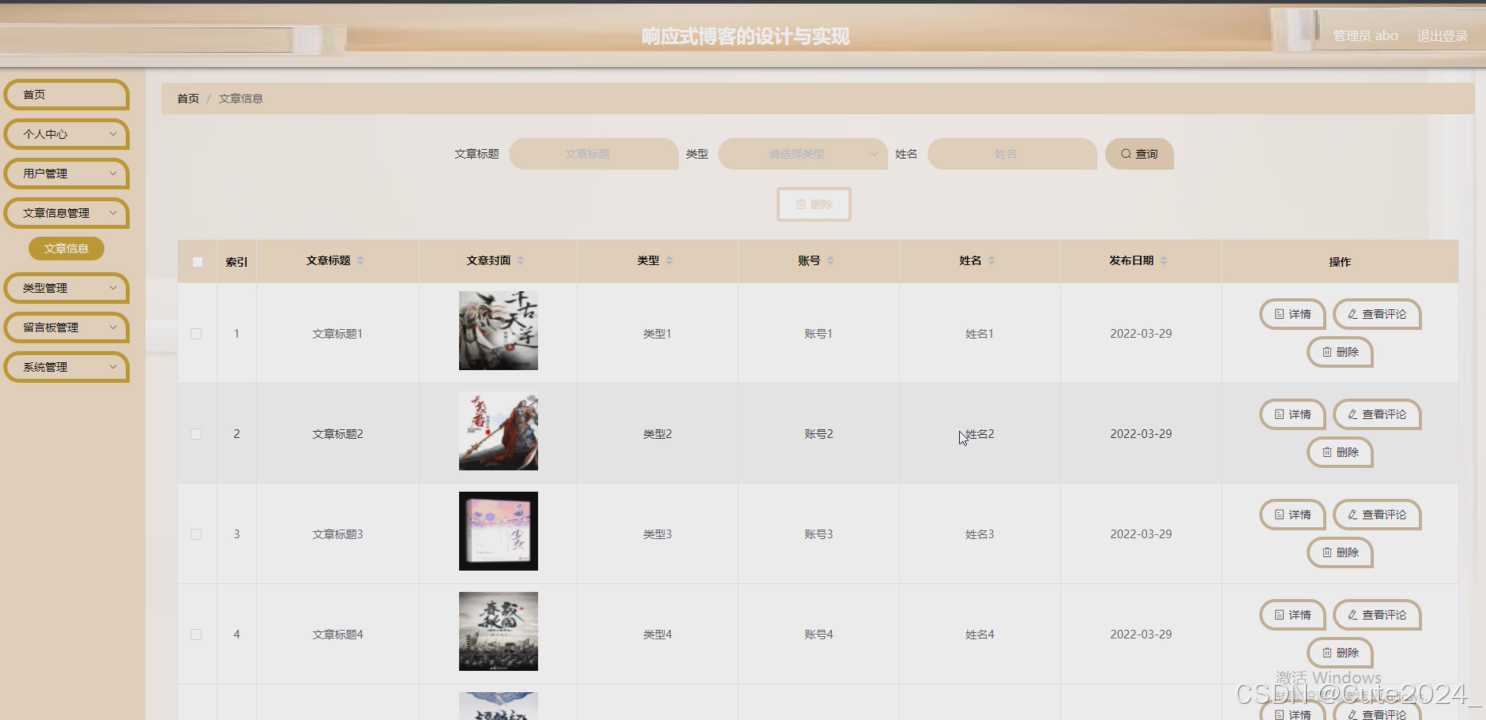Viewport: 1486px width, 720px height.
Task: Click 文章标题3 title cell
Action: pyautogui.click(x=337, y=534)
